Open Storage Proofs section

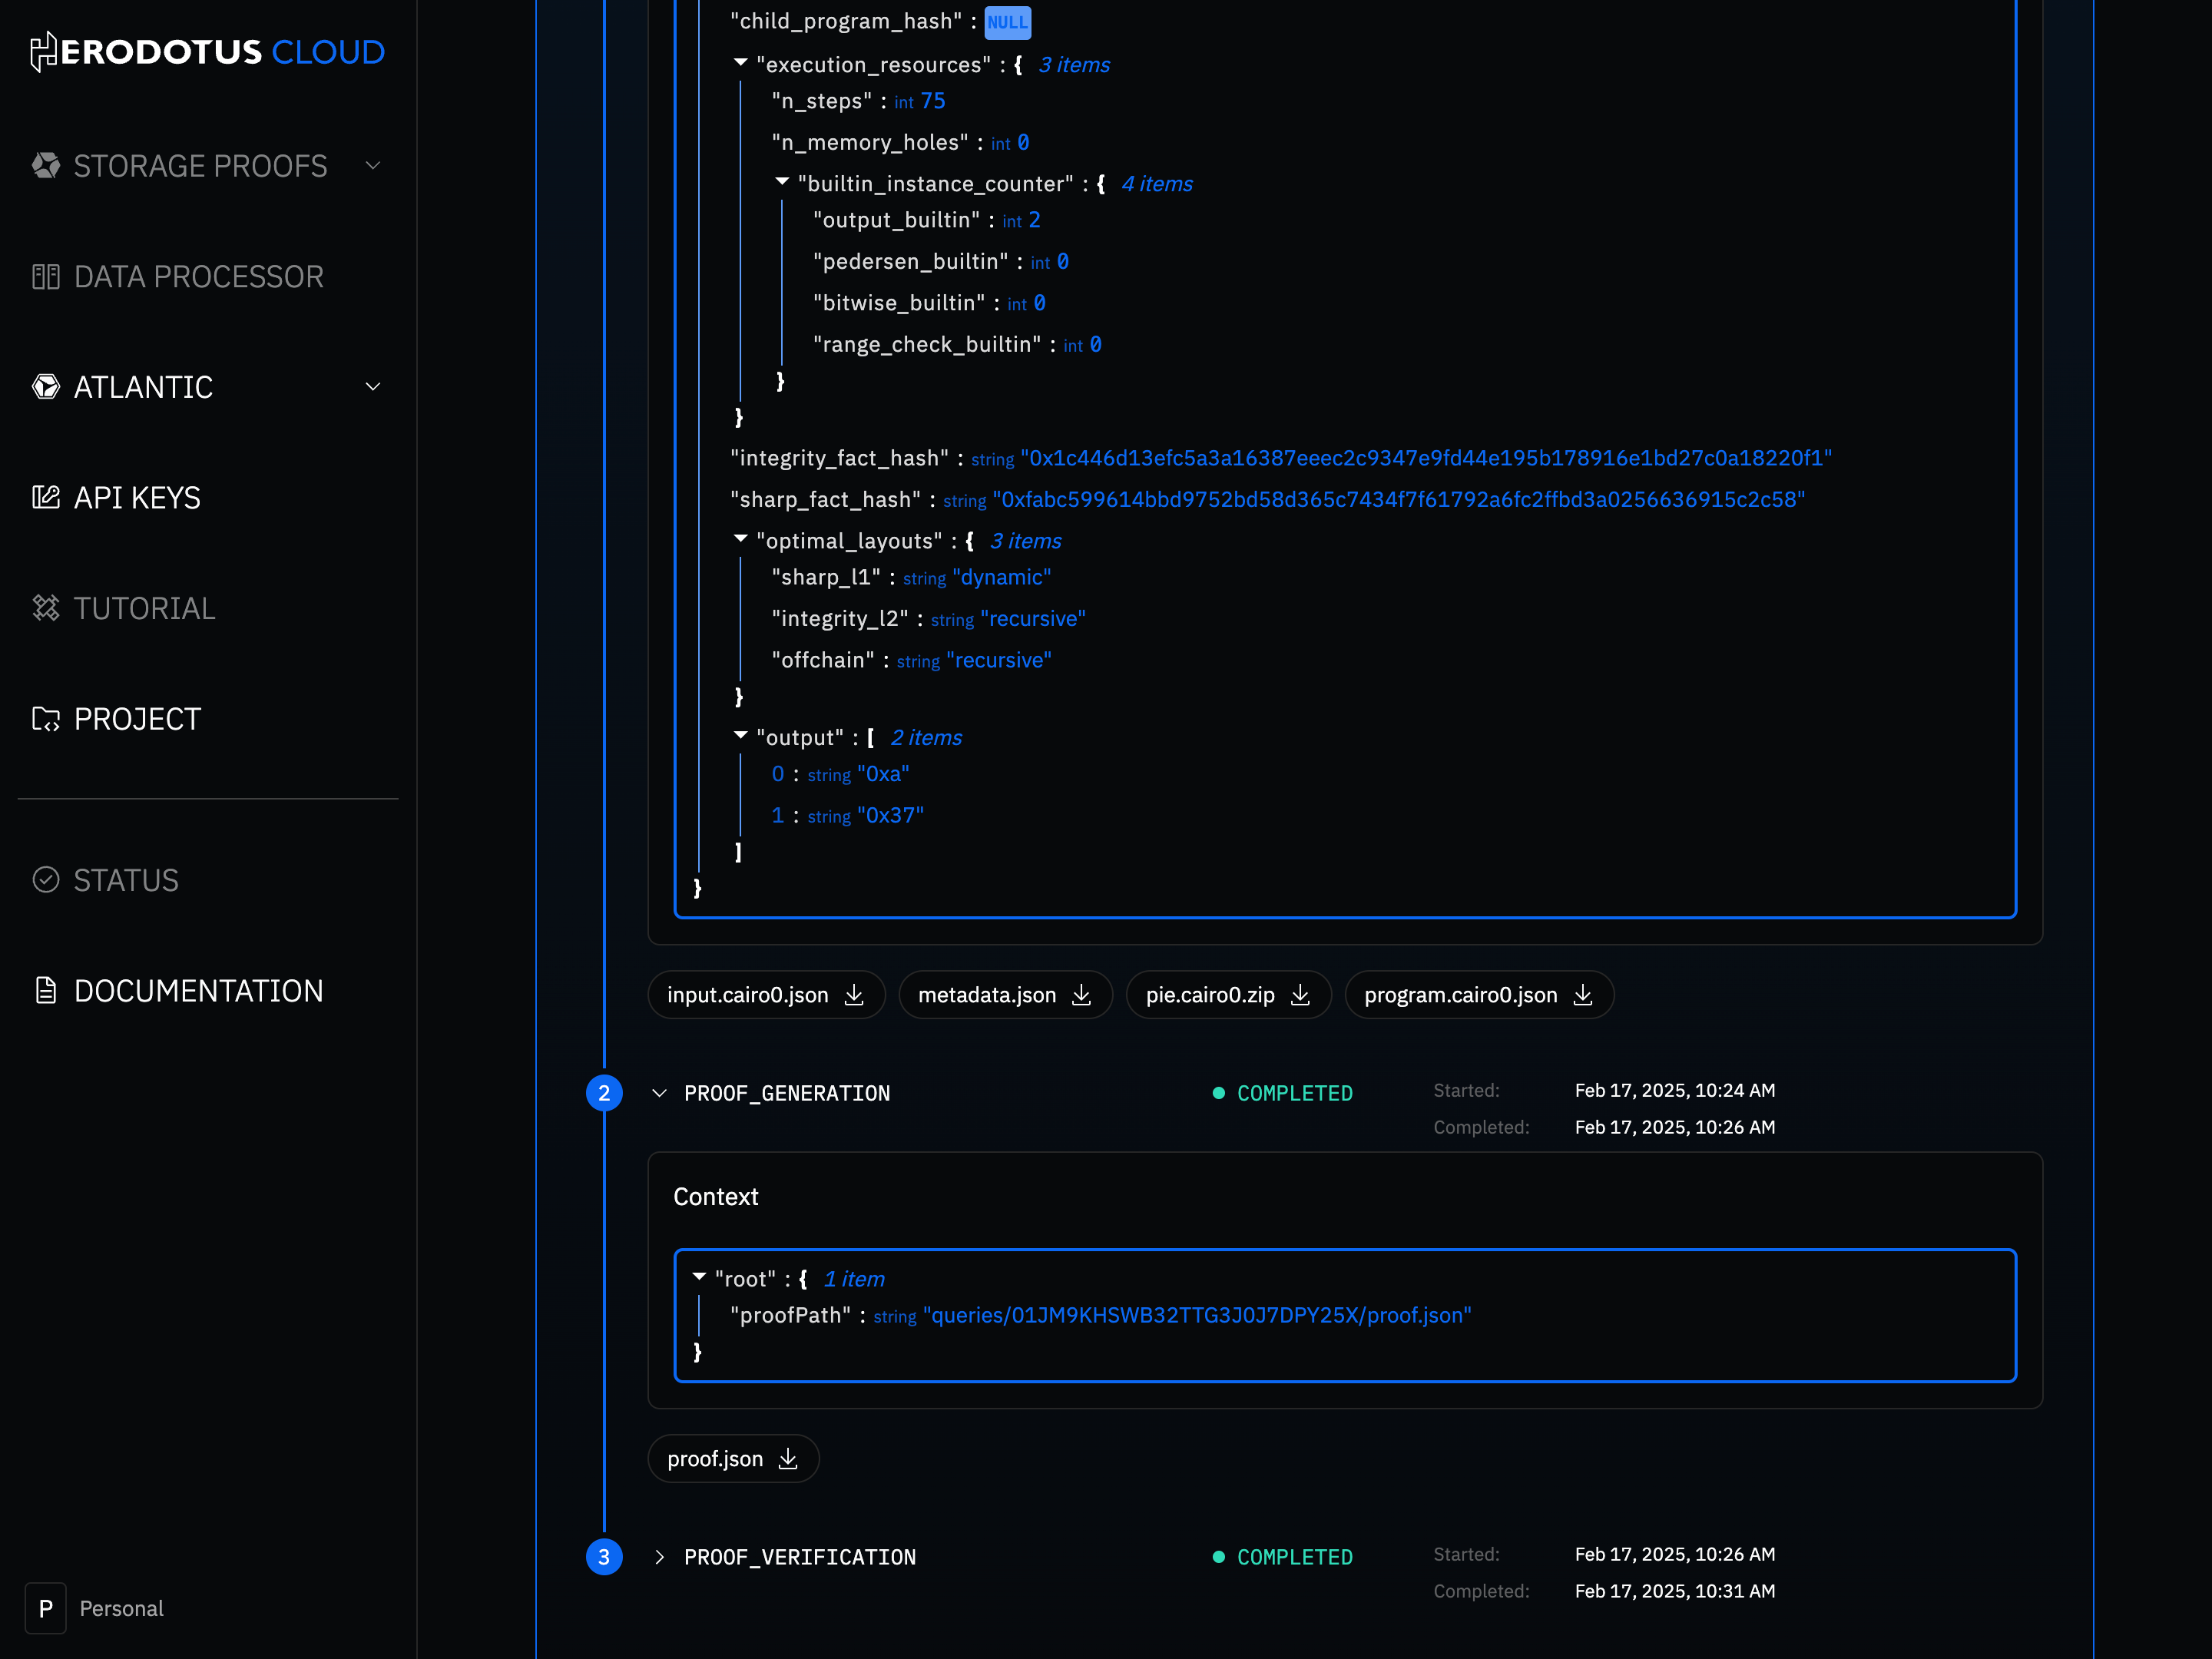pos(201,166)
